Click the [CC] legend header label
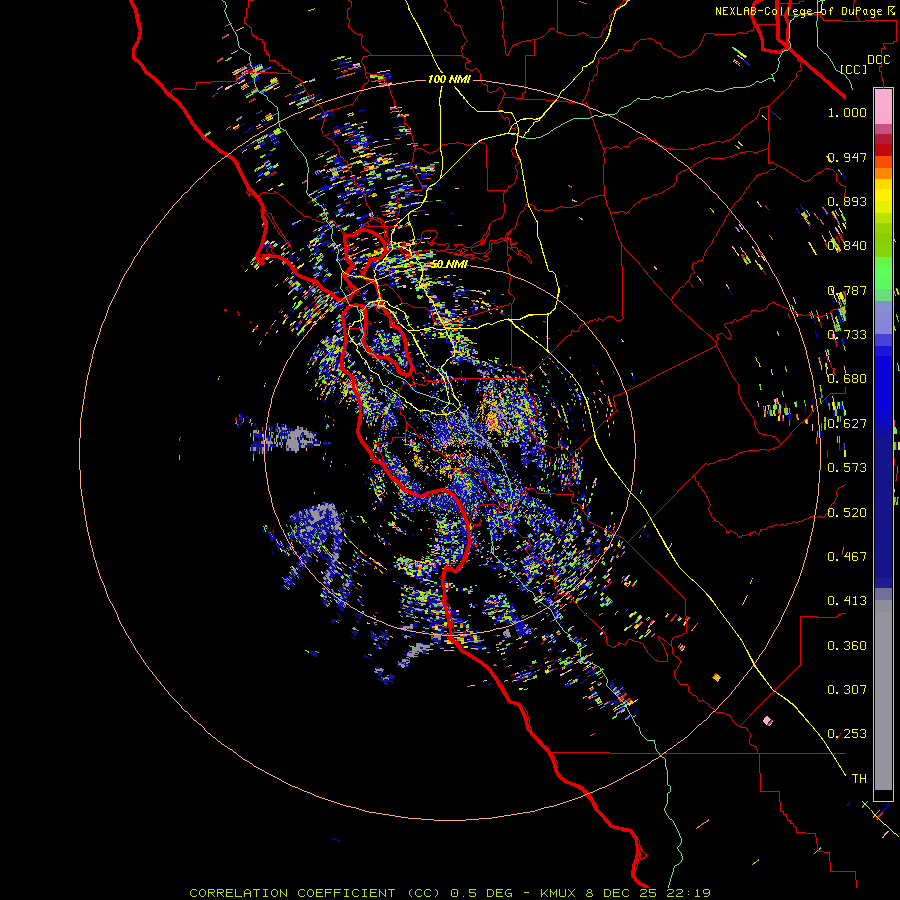The height and width of the screenshot is (900, 900). pyautogui.click(x=854, y=69)
